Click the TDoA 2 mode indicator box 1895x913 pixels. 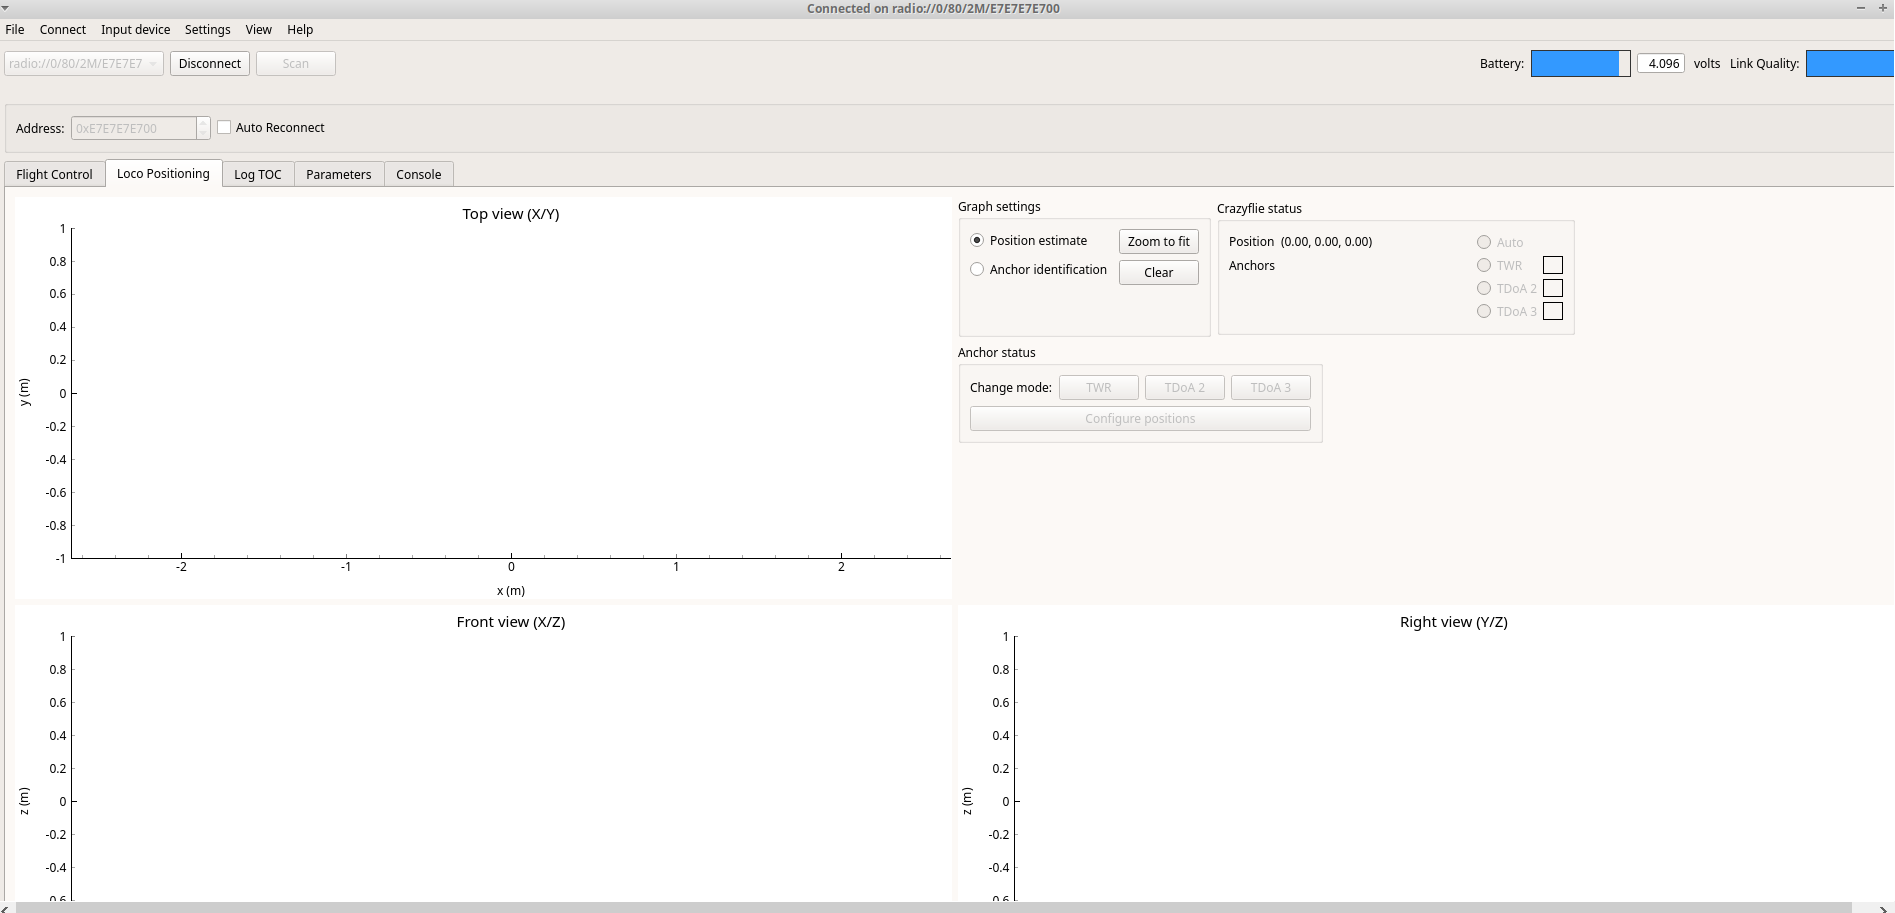1552,288
